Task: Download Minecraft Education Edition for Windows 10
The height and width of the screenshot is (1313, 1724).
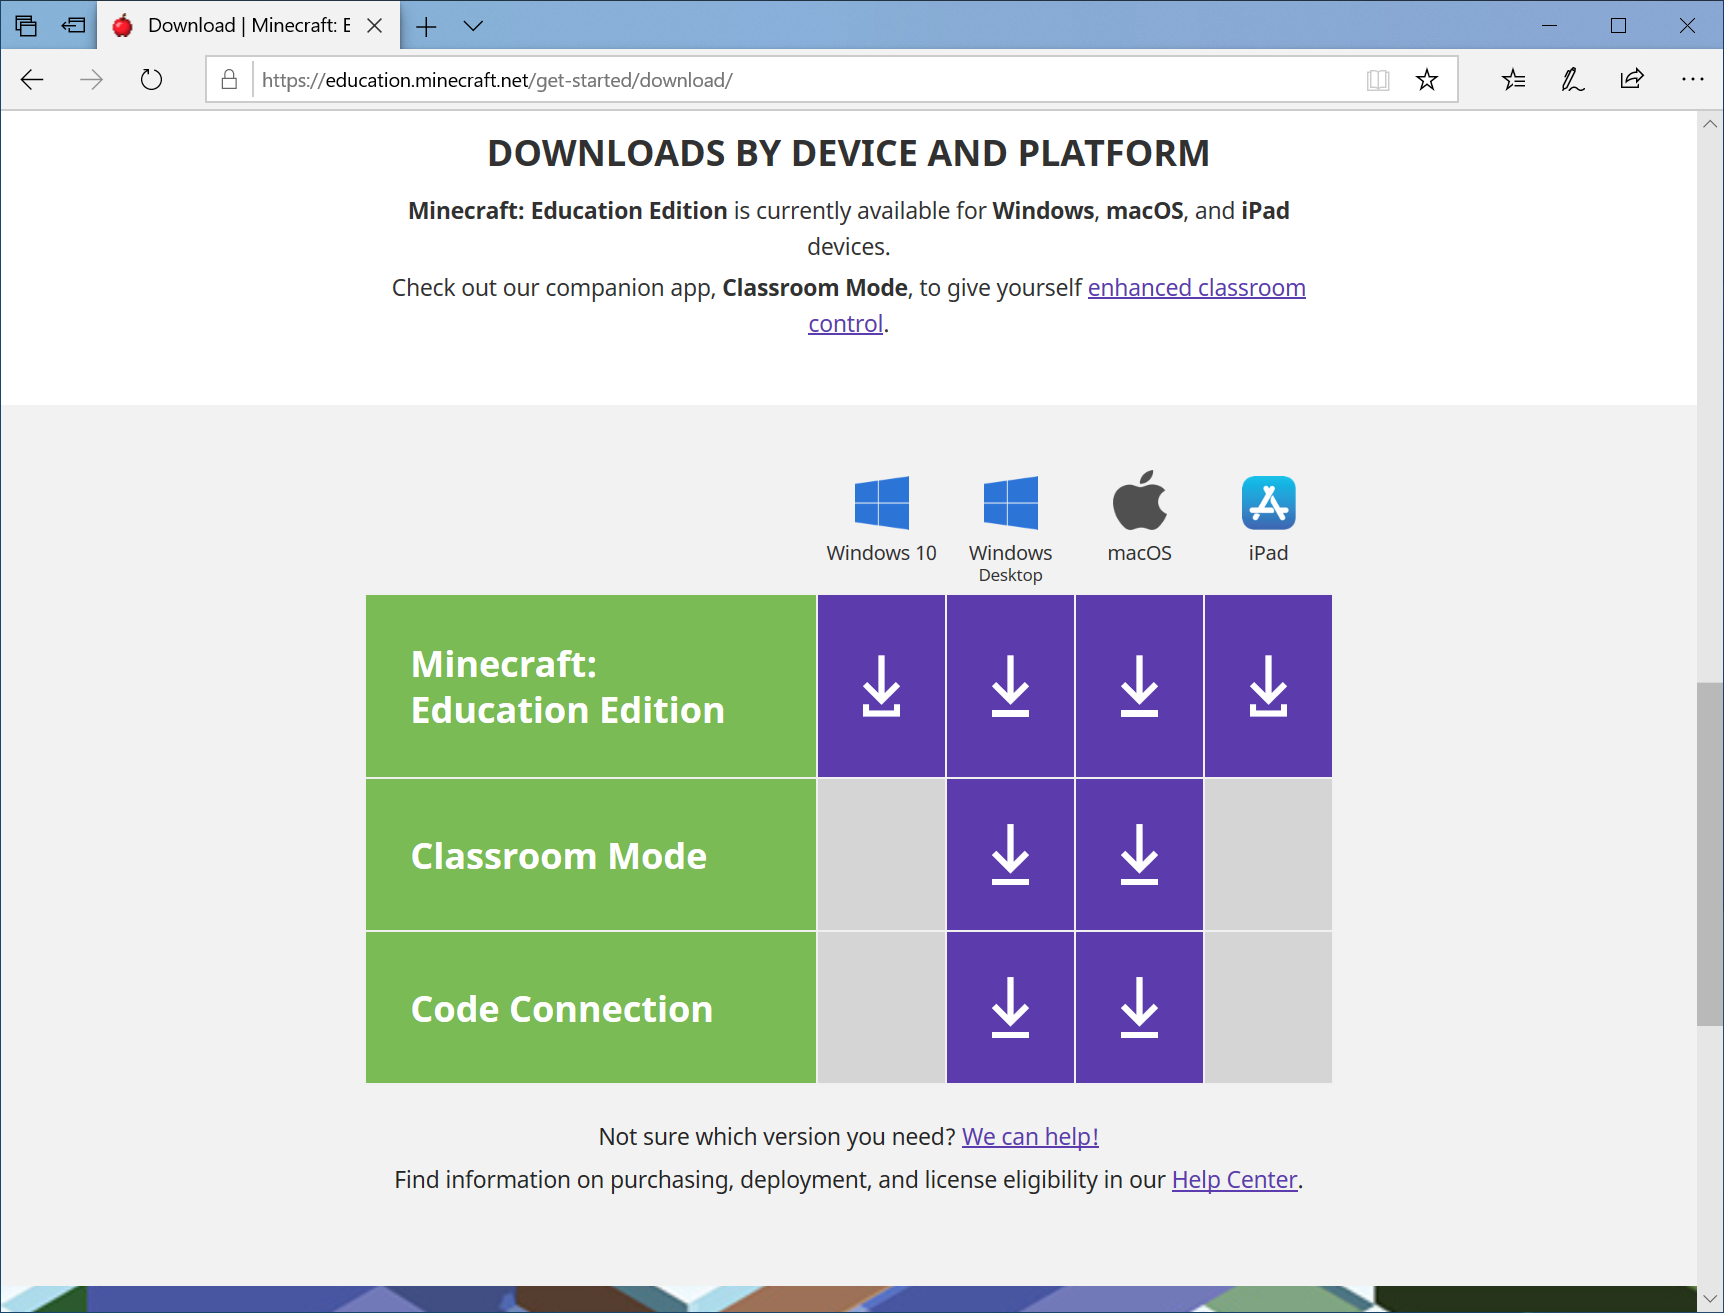Action: click(880, 686)
